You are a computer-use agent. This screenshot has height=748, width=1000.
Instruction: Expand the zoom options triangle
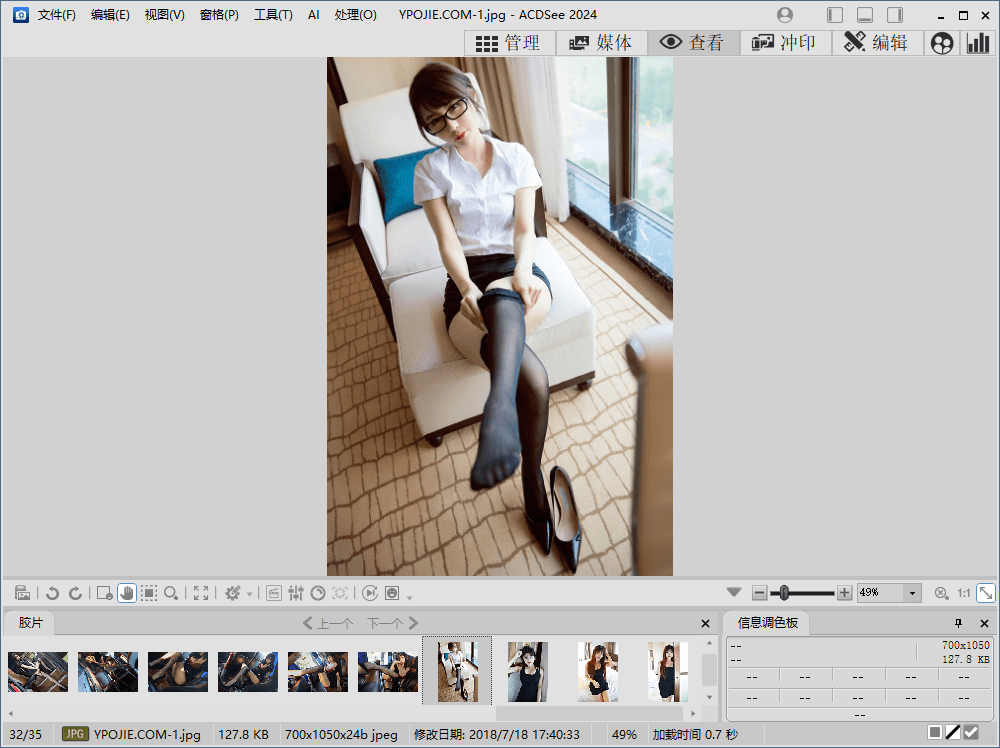click(x=734, y=592)
